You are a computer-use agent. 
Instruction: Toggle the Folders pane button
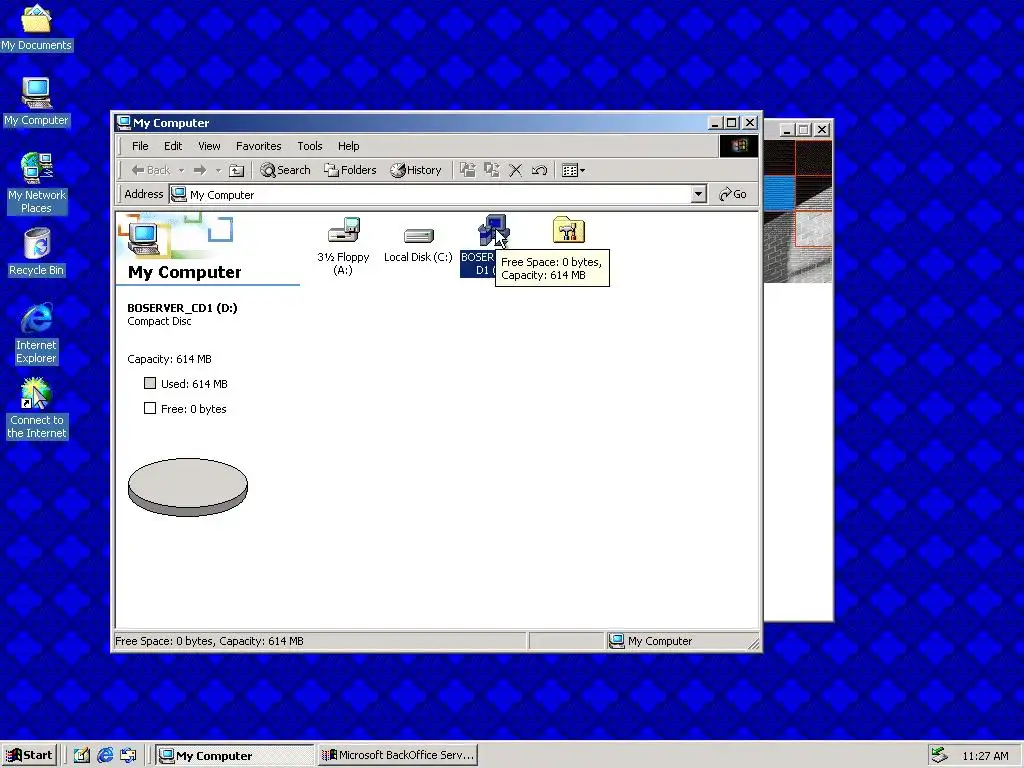pos(350,170)
